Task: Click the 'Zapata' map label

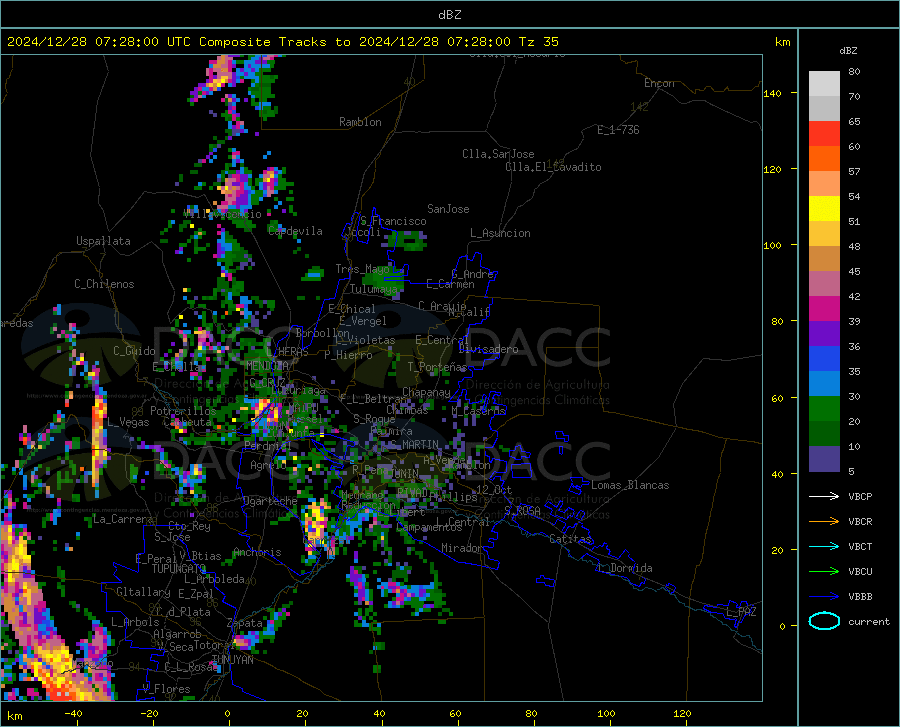Action: pos(245,623)
